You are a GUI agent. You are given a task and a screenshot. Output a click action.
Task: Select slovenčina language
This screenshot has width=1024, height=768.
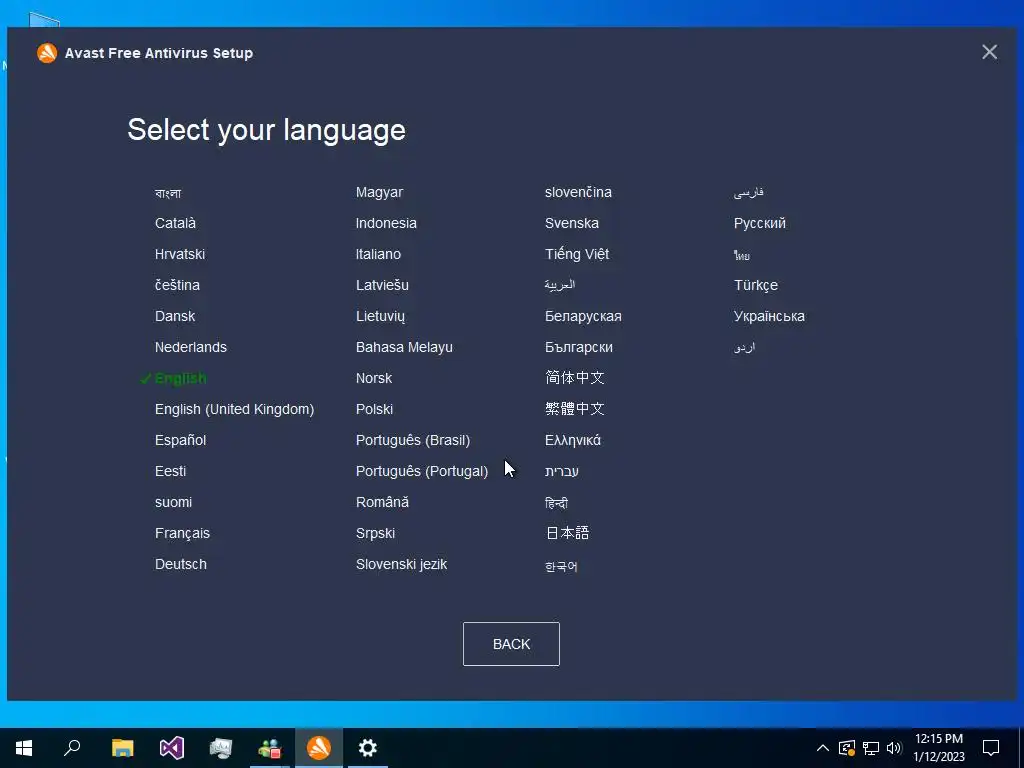(x=578, y=193)
